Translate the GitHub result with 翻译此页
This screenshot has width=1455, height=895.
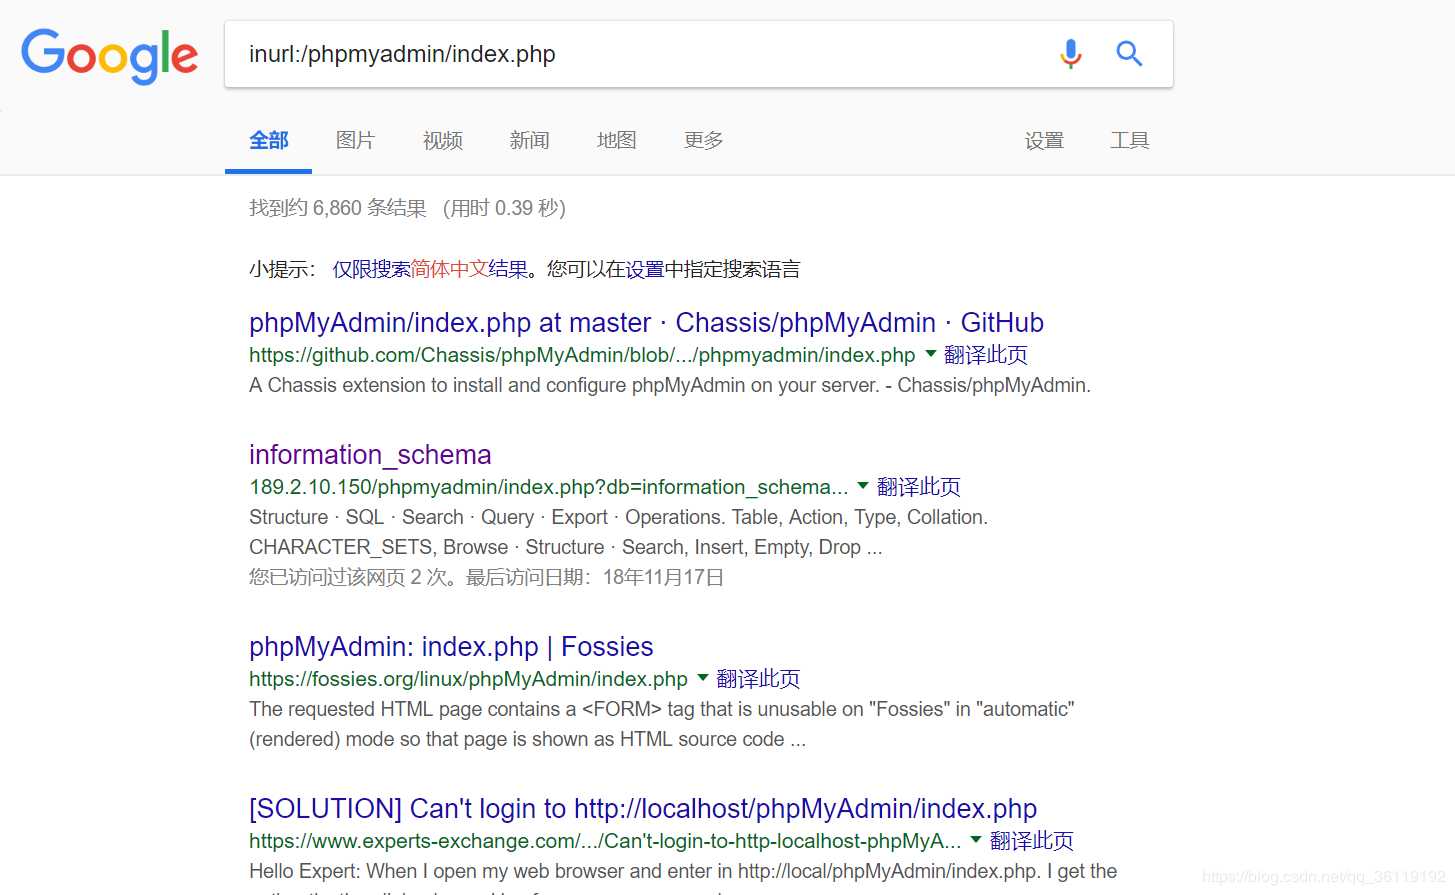[986, 355]
